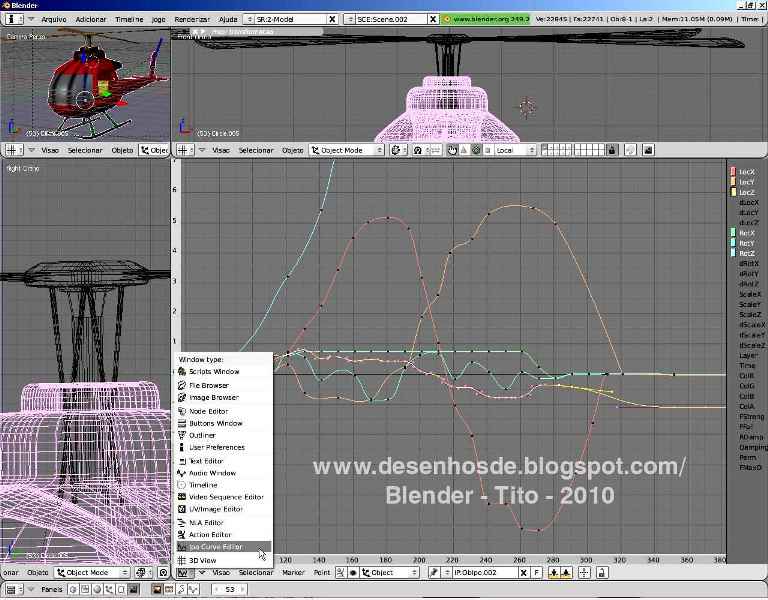Open Object Mode dropdown in main 3D view
This screenshot has height=600, width=768.
pyautogui.click(x=347, y=150)
